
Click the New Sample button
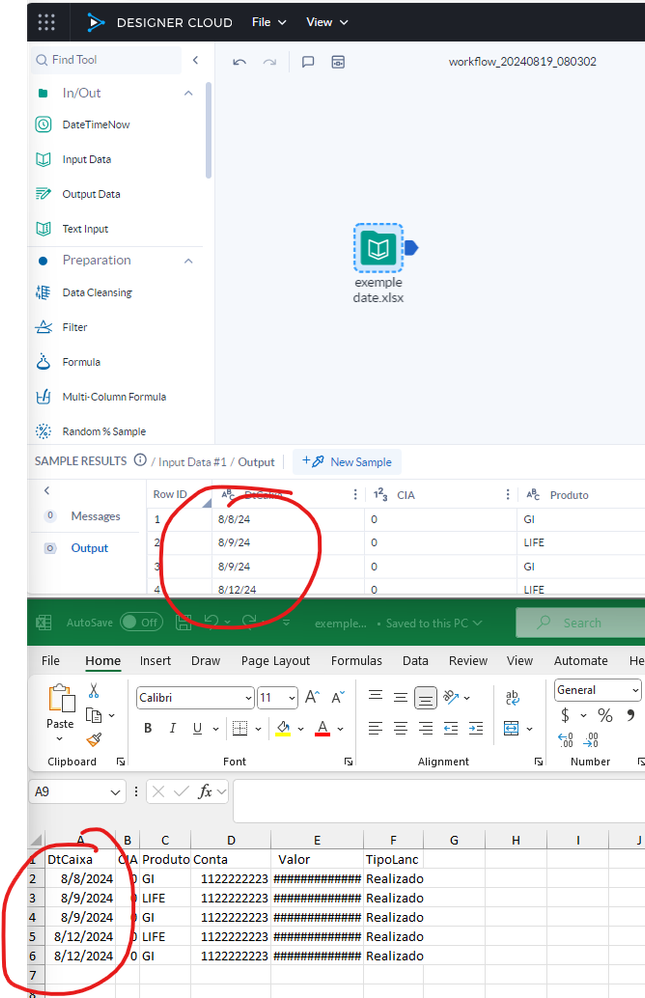point(347,461)
